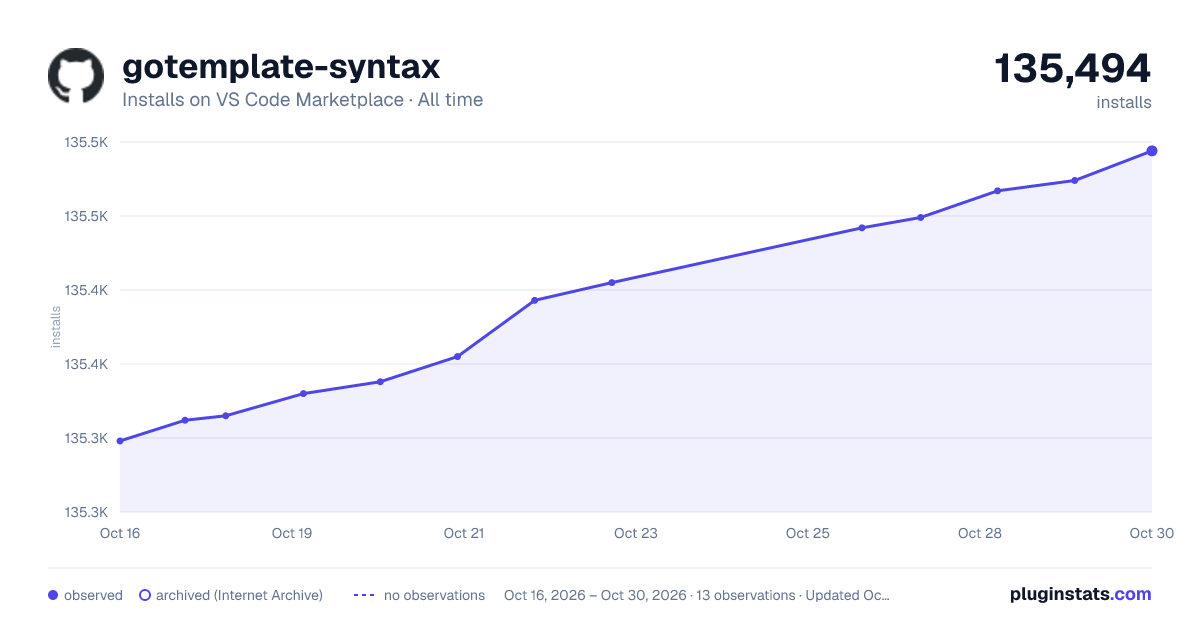Select the 135,494 total installs figure

click(x=1073, y=69)
